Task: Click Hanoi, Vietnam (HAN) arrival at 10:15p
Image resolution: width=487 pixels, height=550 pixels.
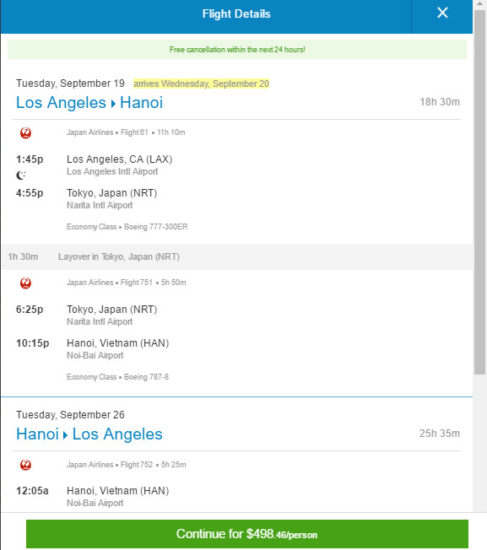Action: pos(118,349)
